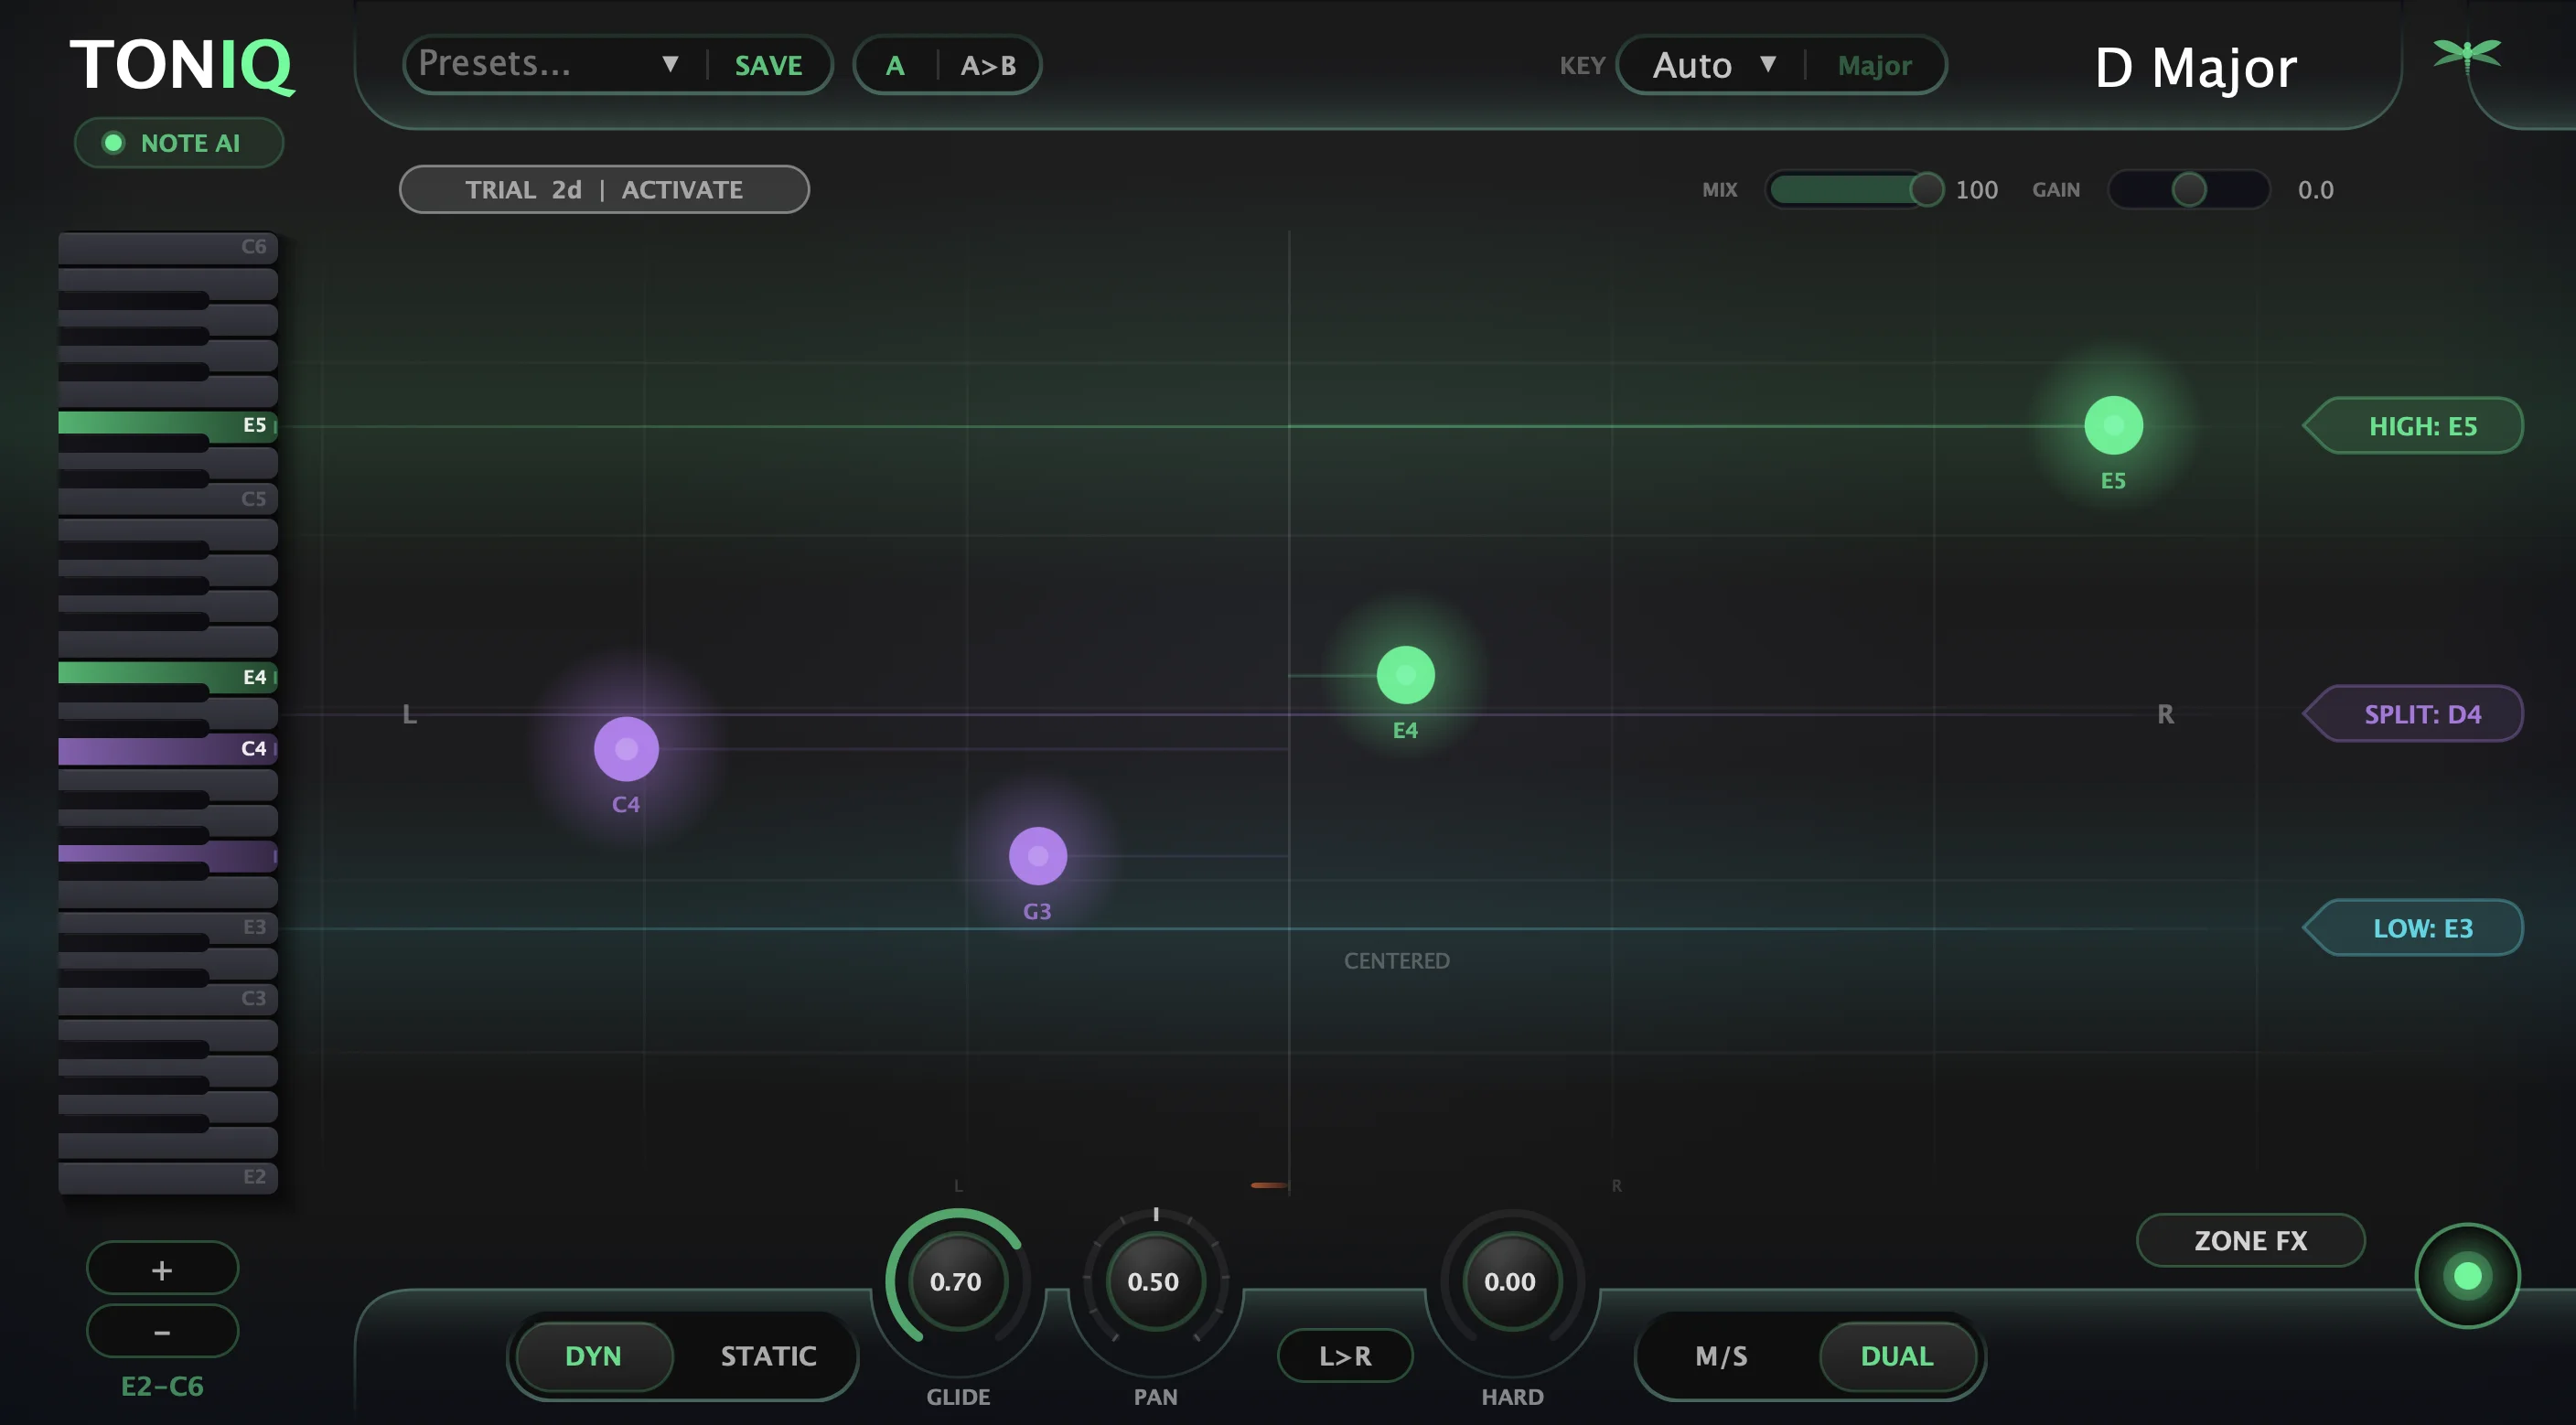
Task: Click the MIX value 100
Action: (1976, 190)
